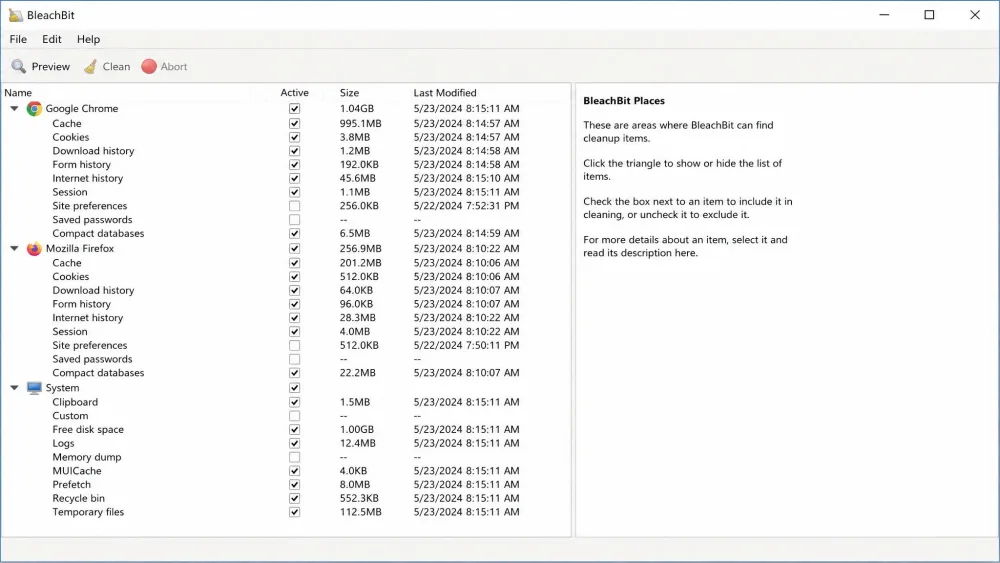The height and width of the screenshot is (563, 1000).
Task: Click the Clean button label
Action: (116, 66)
